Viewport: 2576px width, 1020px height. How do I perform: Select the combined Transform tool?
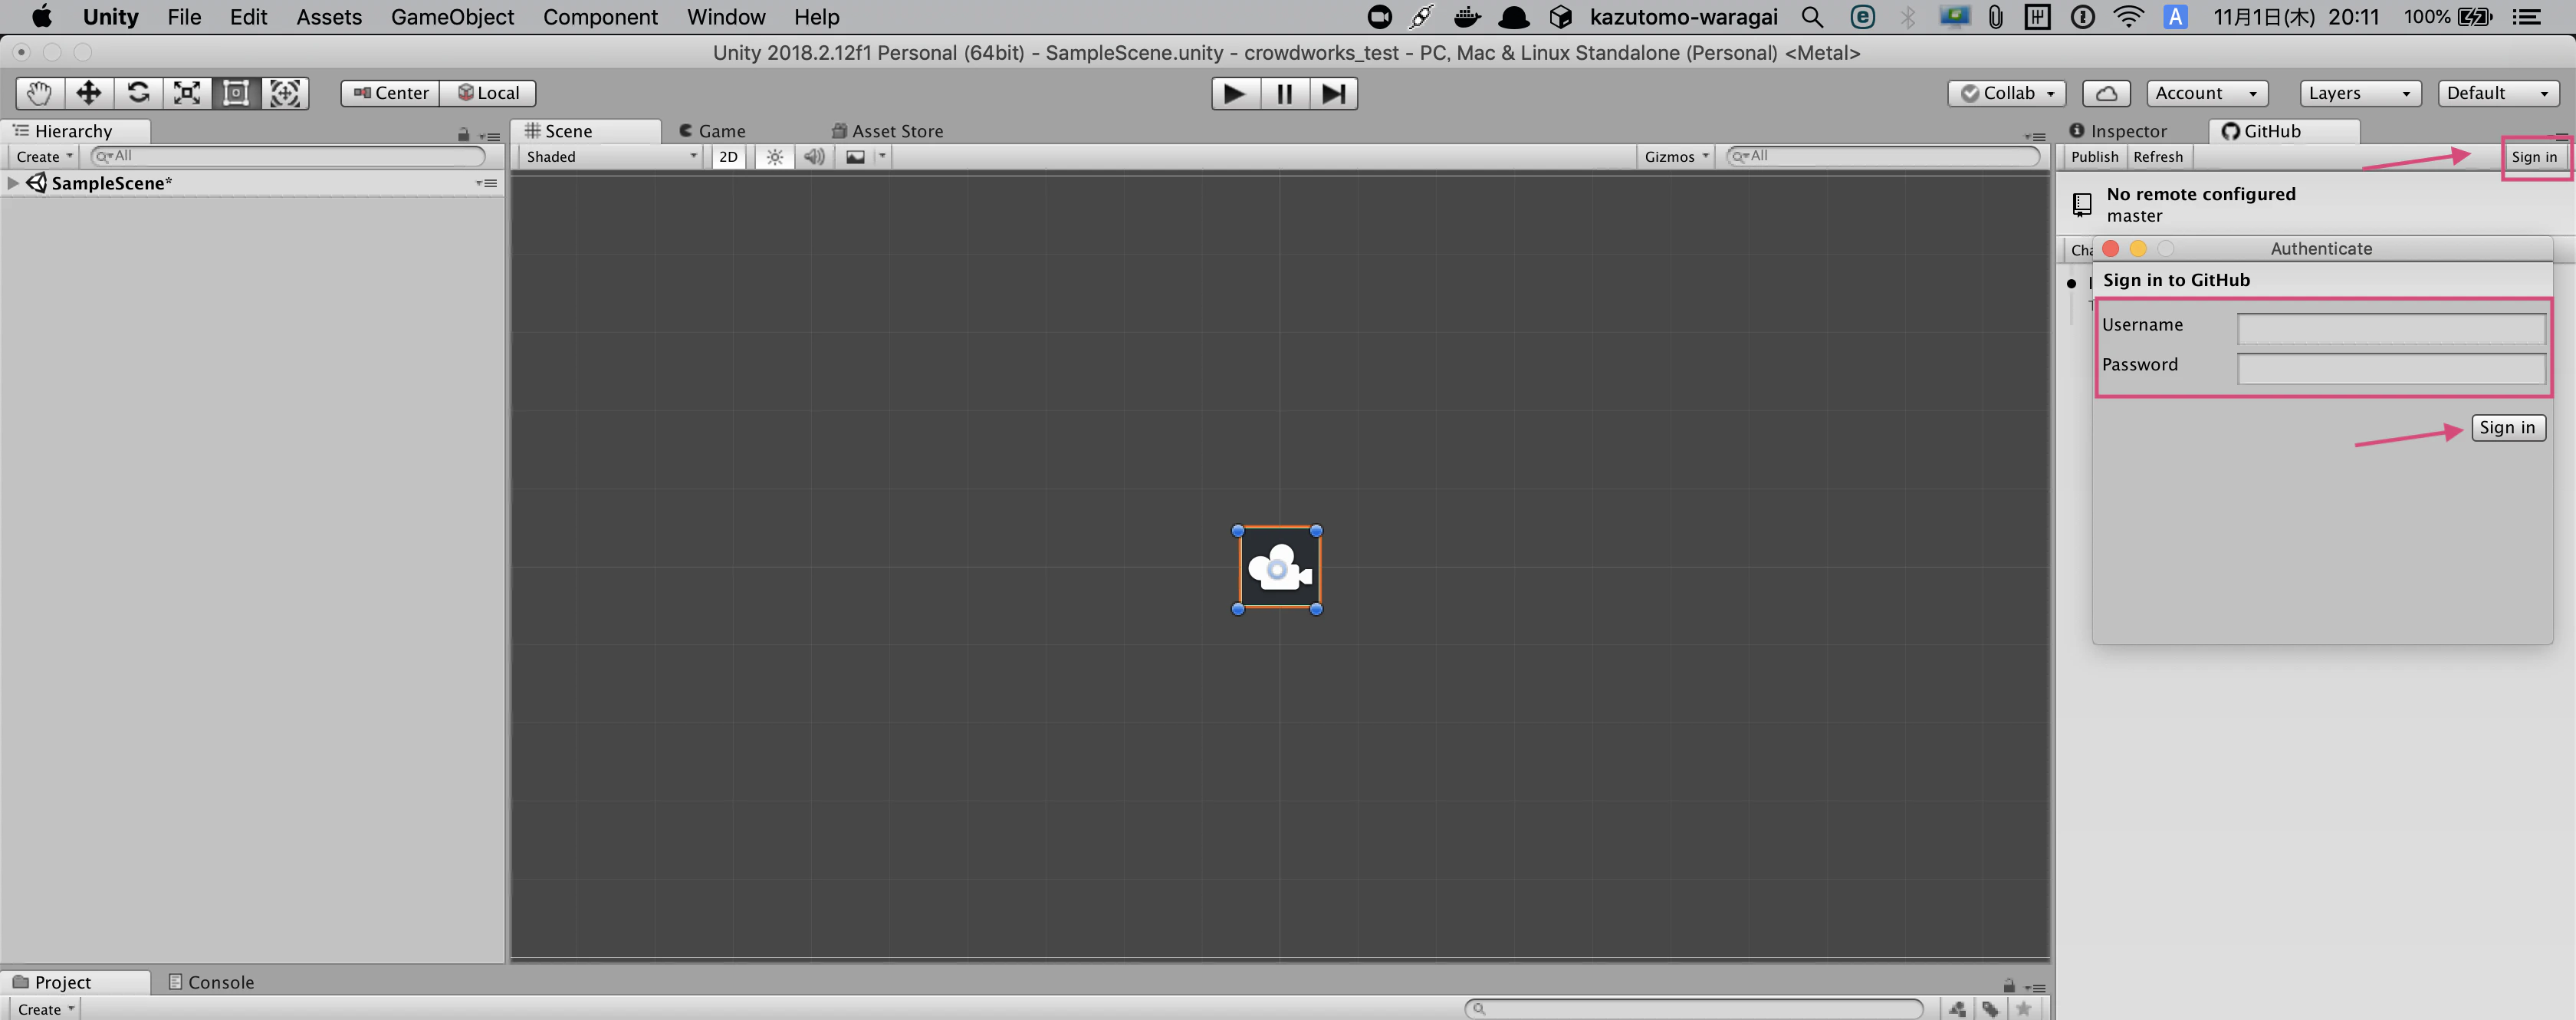click(285, 93)
